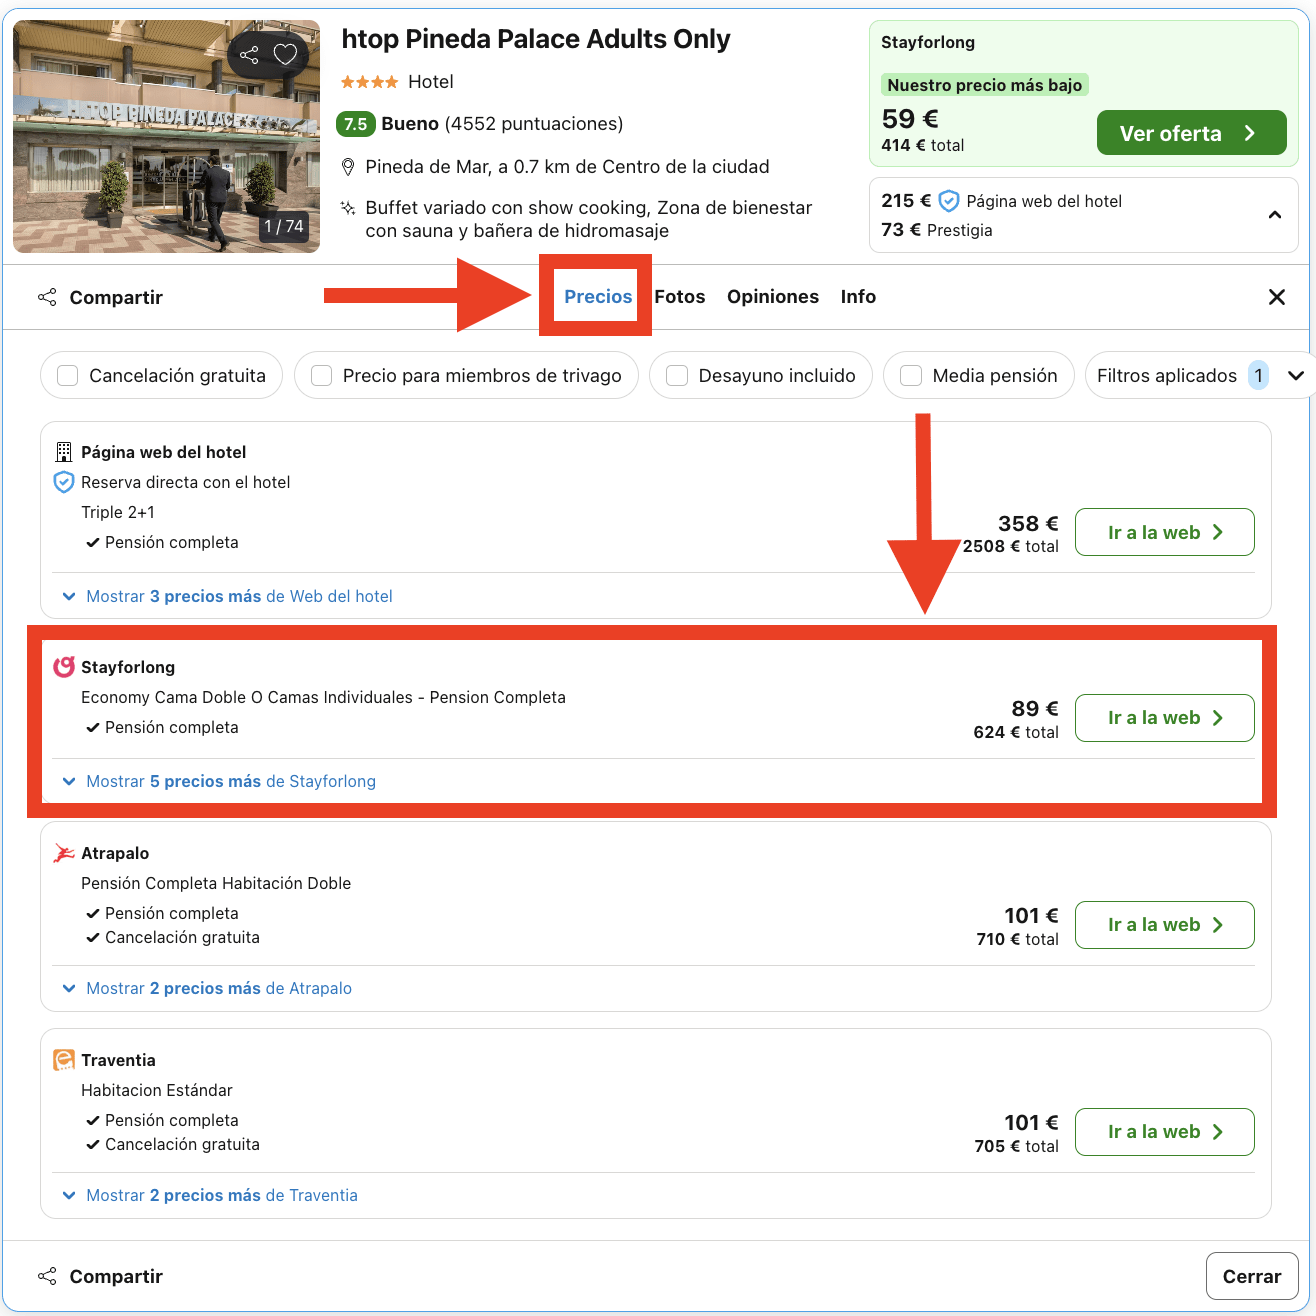The image size is (1316, 1316).
Task: Open the Opiniones tab
Action: click(773, 297)
